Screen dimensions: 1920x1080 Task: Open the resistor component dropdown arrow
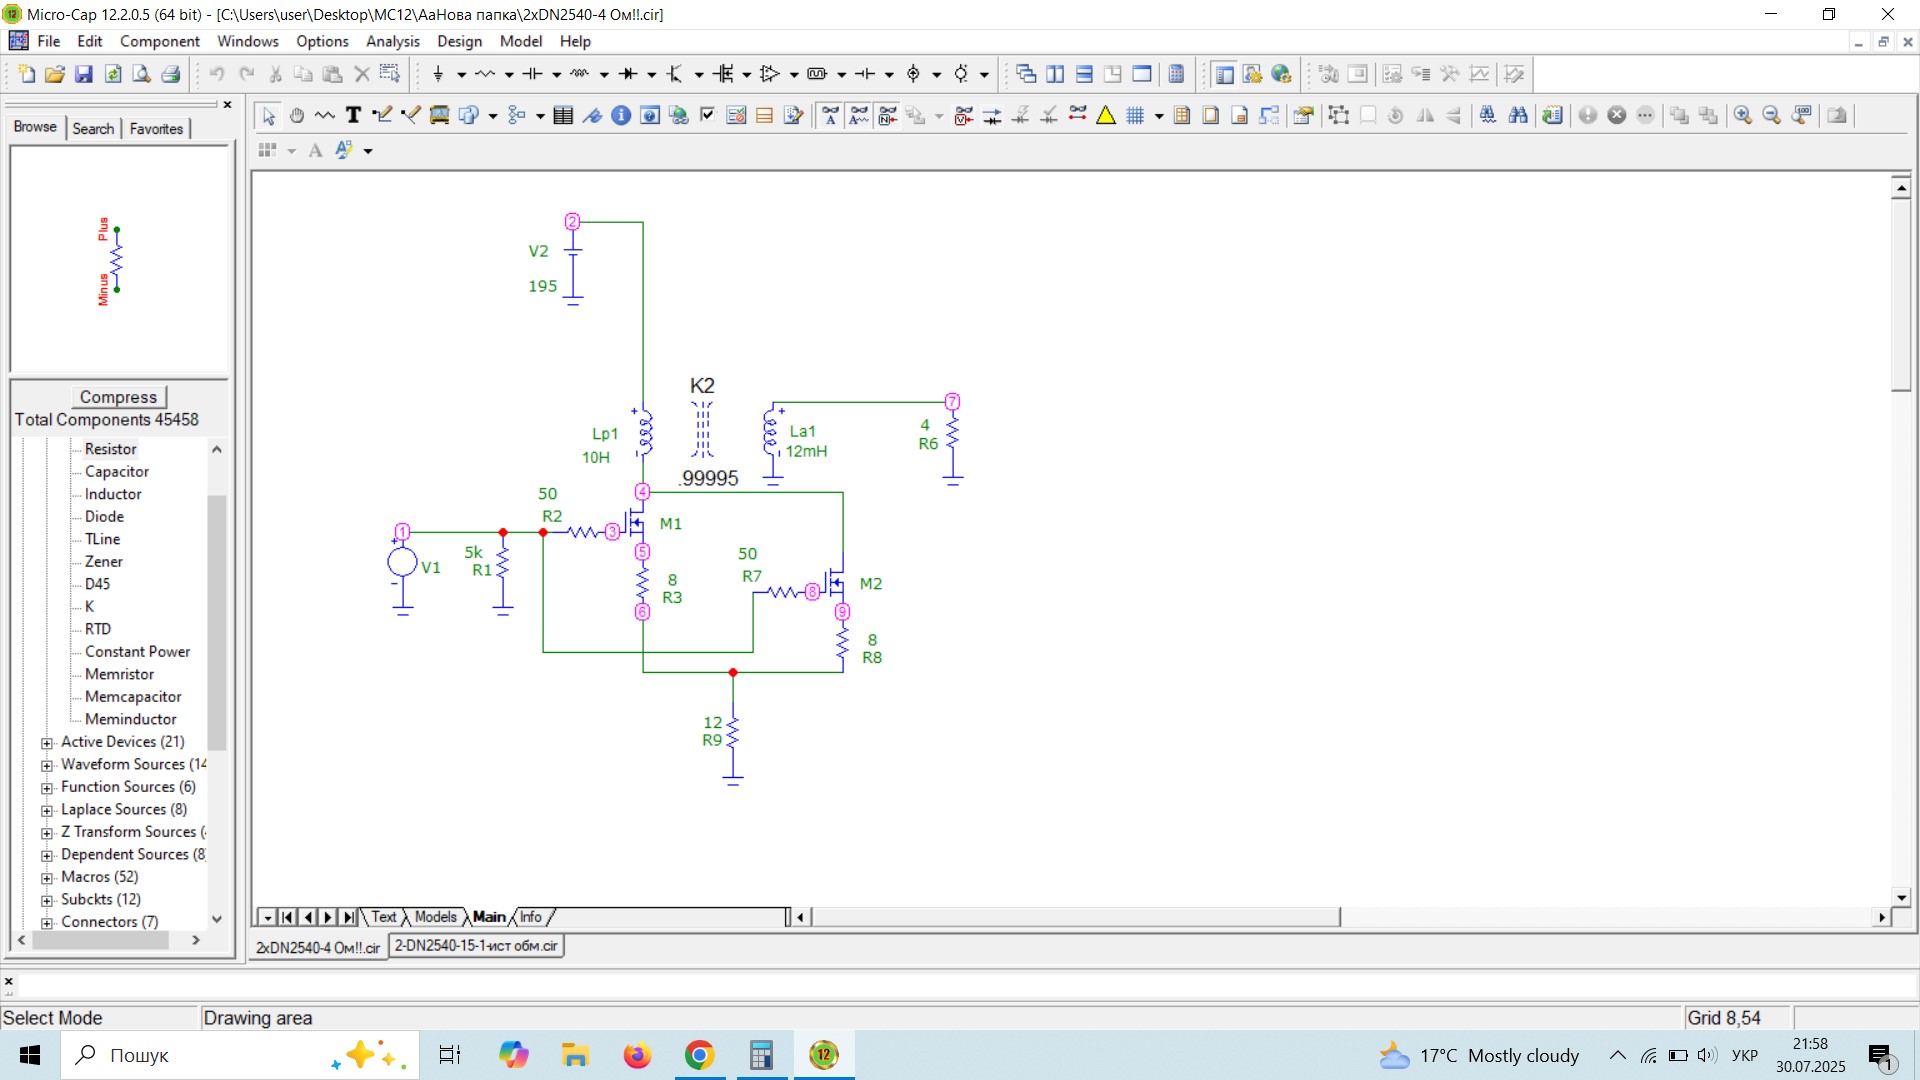[509, 74]
